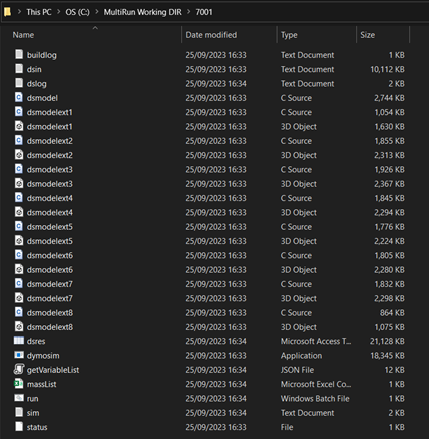
Task: Click the buildlog text document icon
Action: point(19,54)
